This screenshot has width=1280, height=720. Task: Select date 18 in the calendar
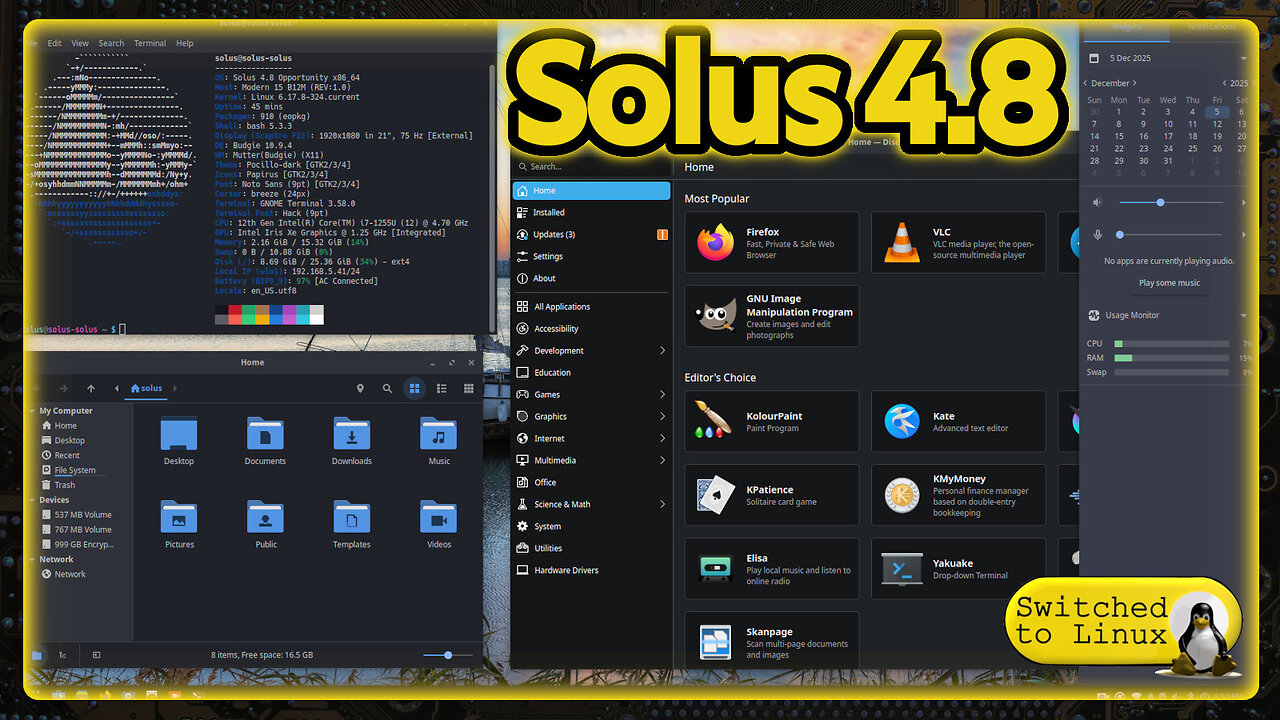point(1192,136)
